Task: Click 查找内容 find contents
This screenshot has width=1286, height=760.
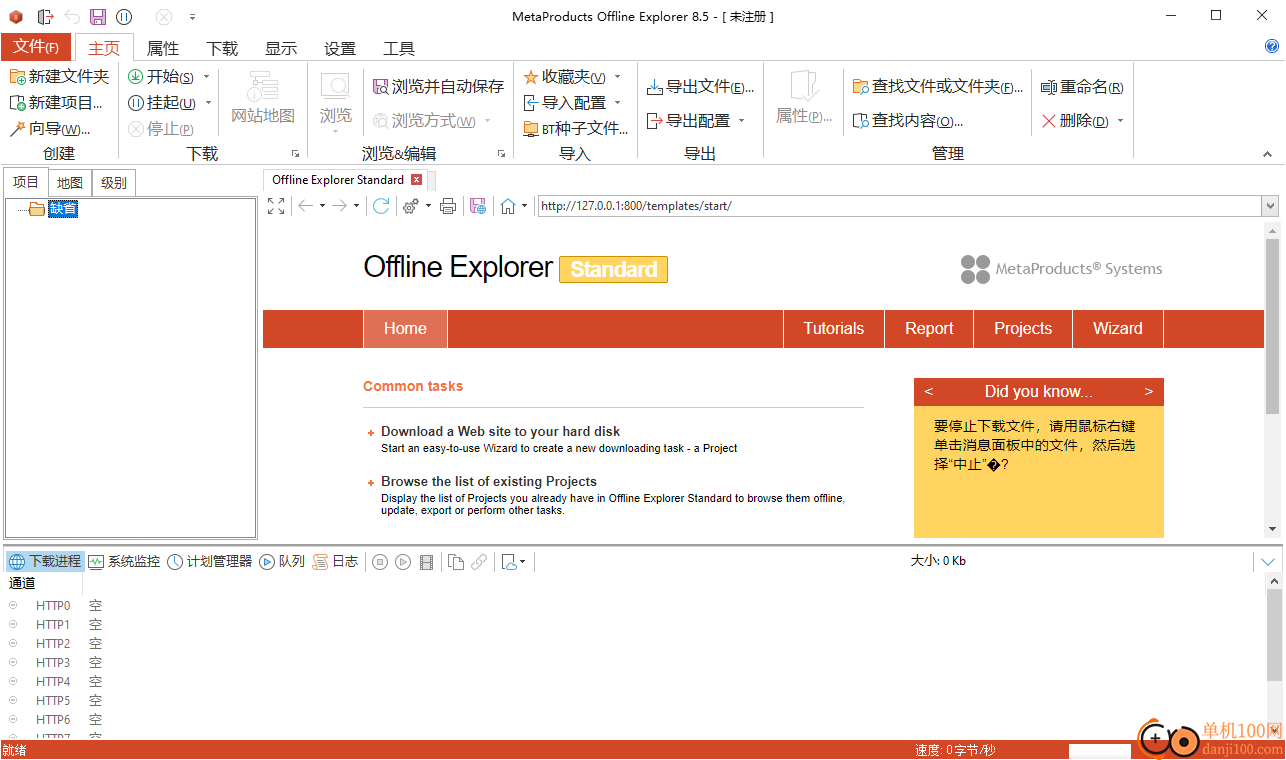Action: (x=907, y=121)
